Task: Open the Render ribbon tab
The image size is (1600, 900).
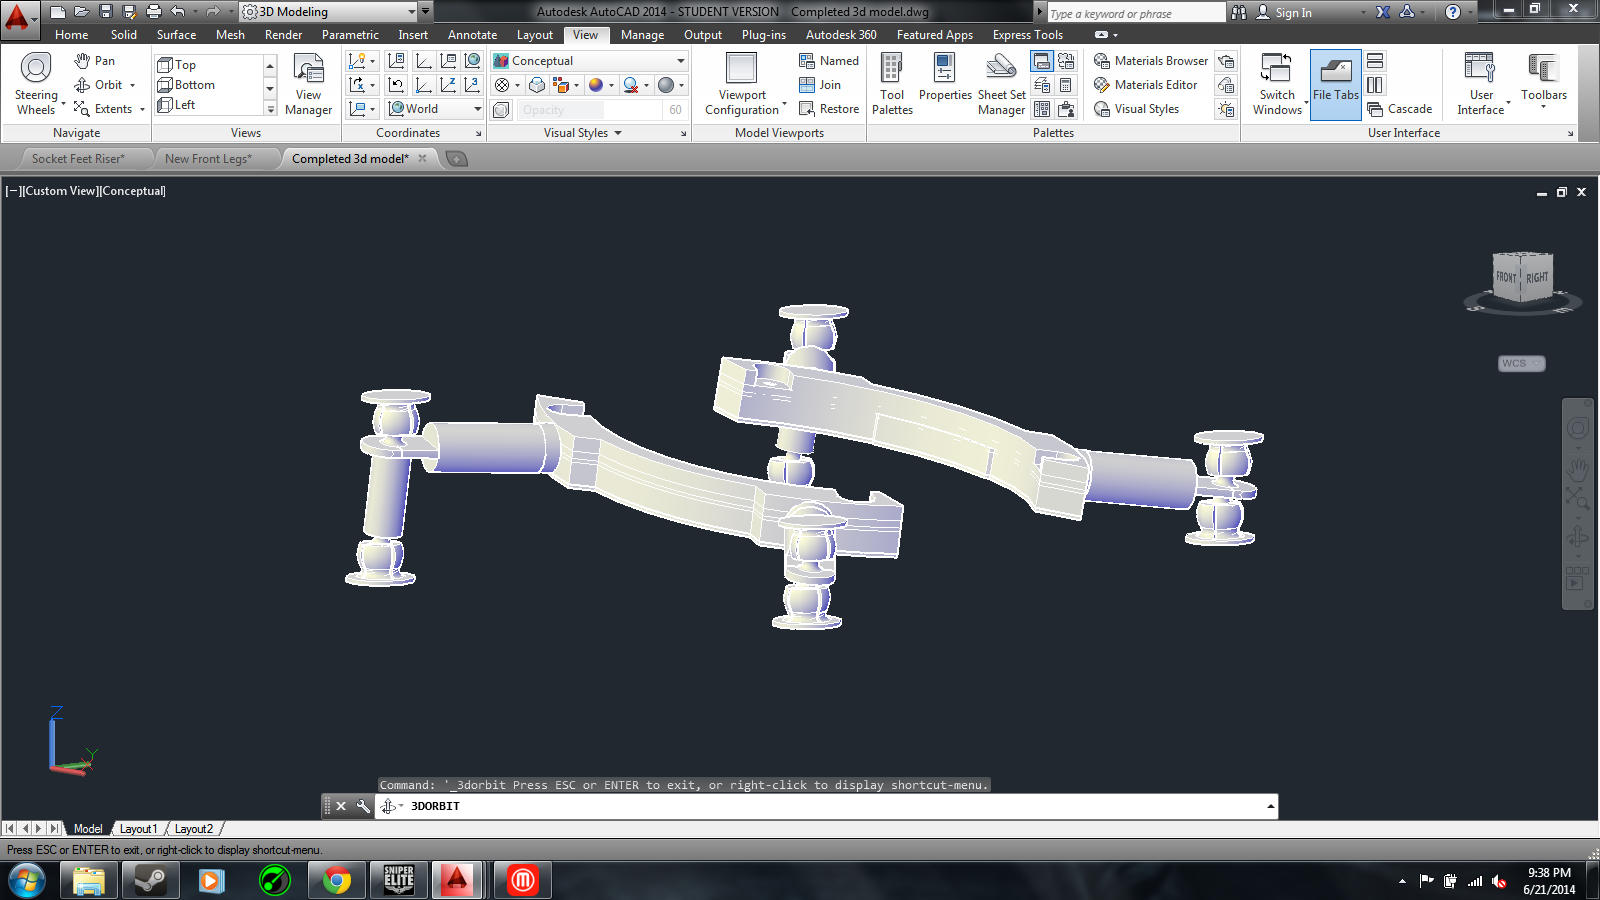Action: pyautogui.click(x=284, y=35)
